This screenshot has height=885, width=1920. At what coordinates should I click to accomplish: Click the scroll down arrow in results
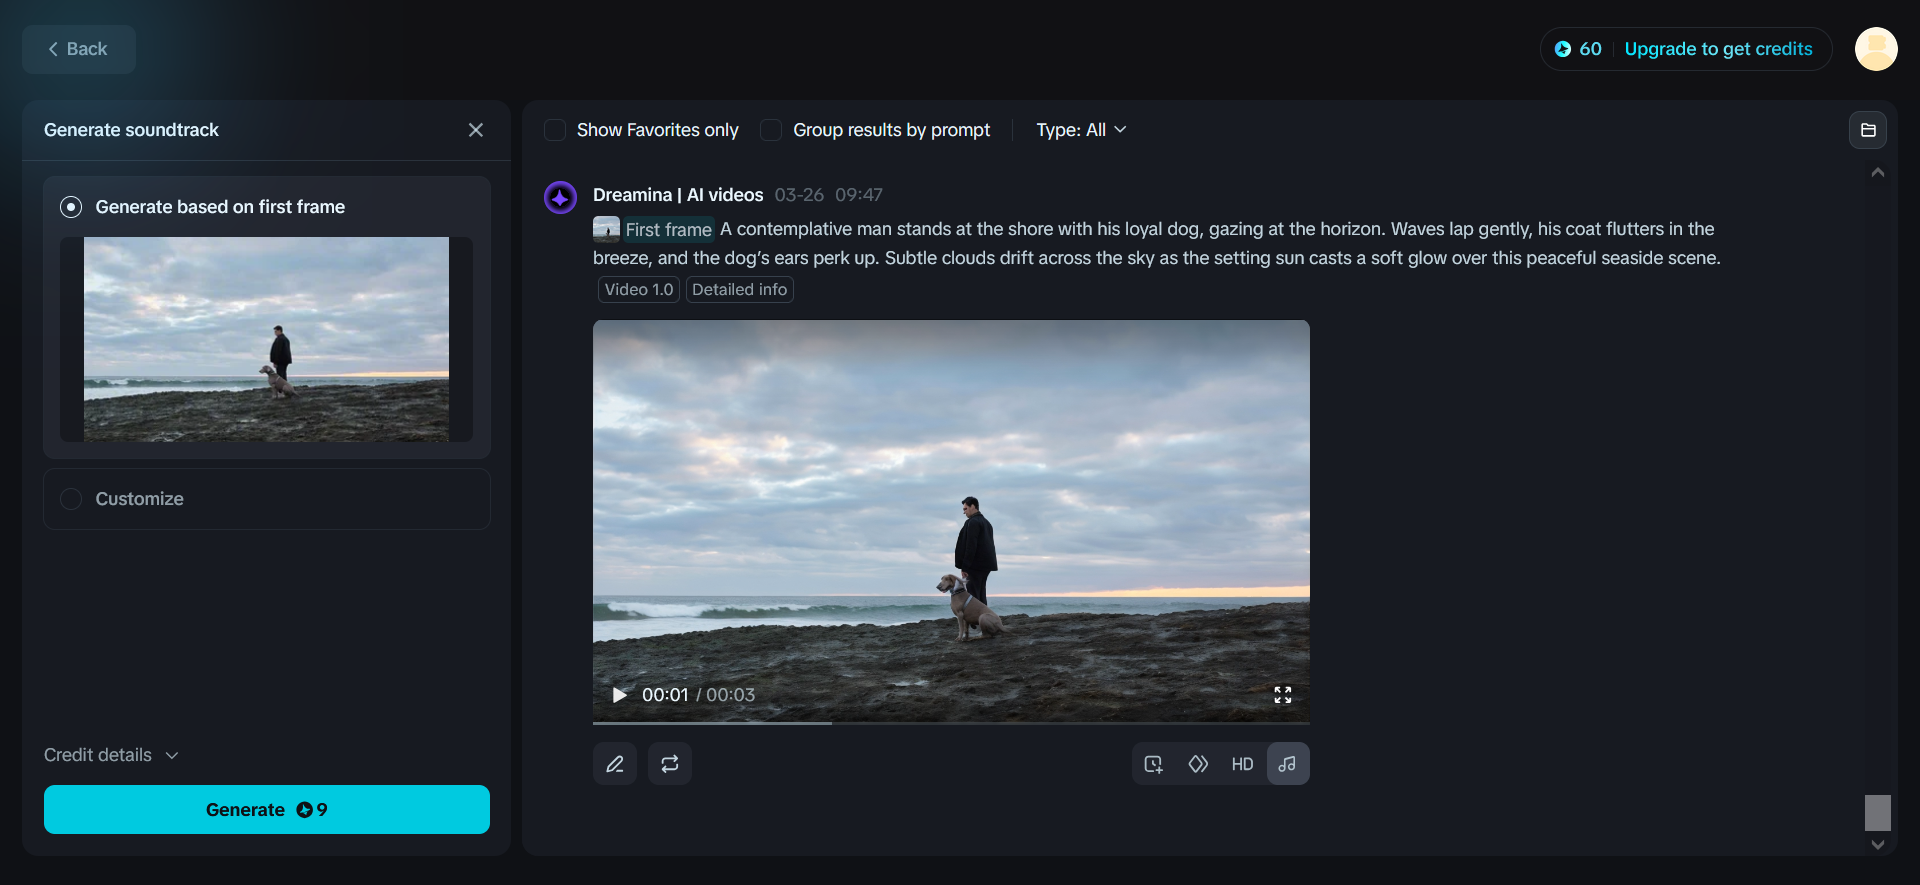[1878, 845]
